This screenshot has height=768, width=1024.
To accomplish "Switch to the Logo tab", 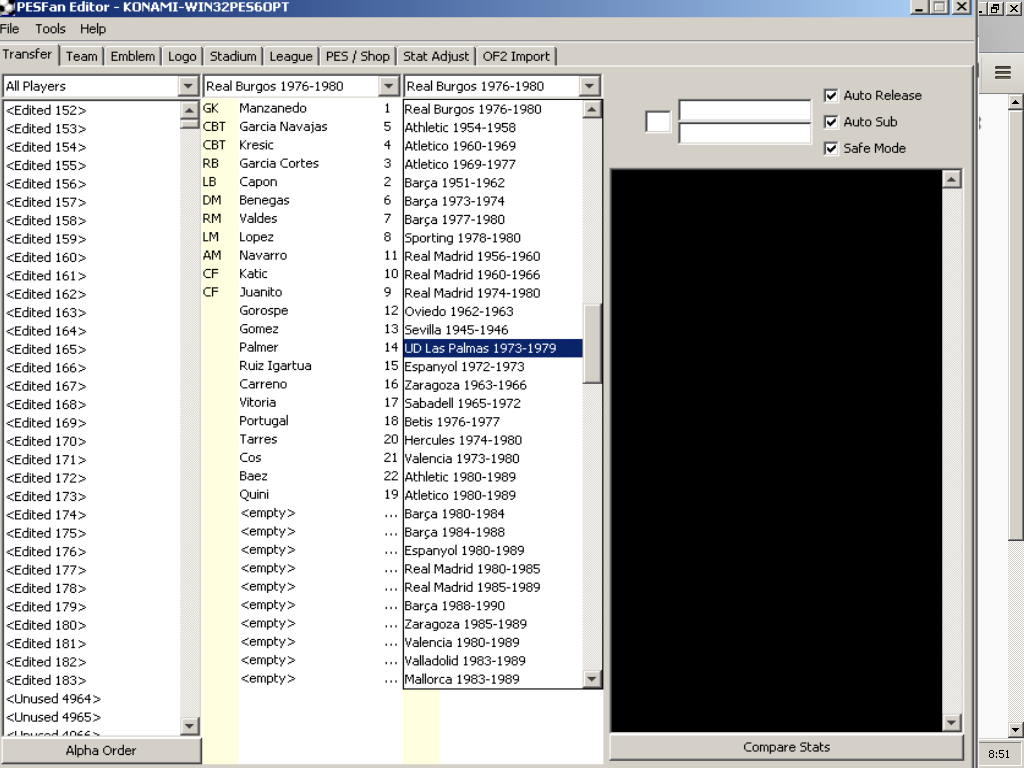I will (x=182, y=56).
